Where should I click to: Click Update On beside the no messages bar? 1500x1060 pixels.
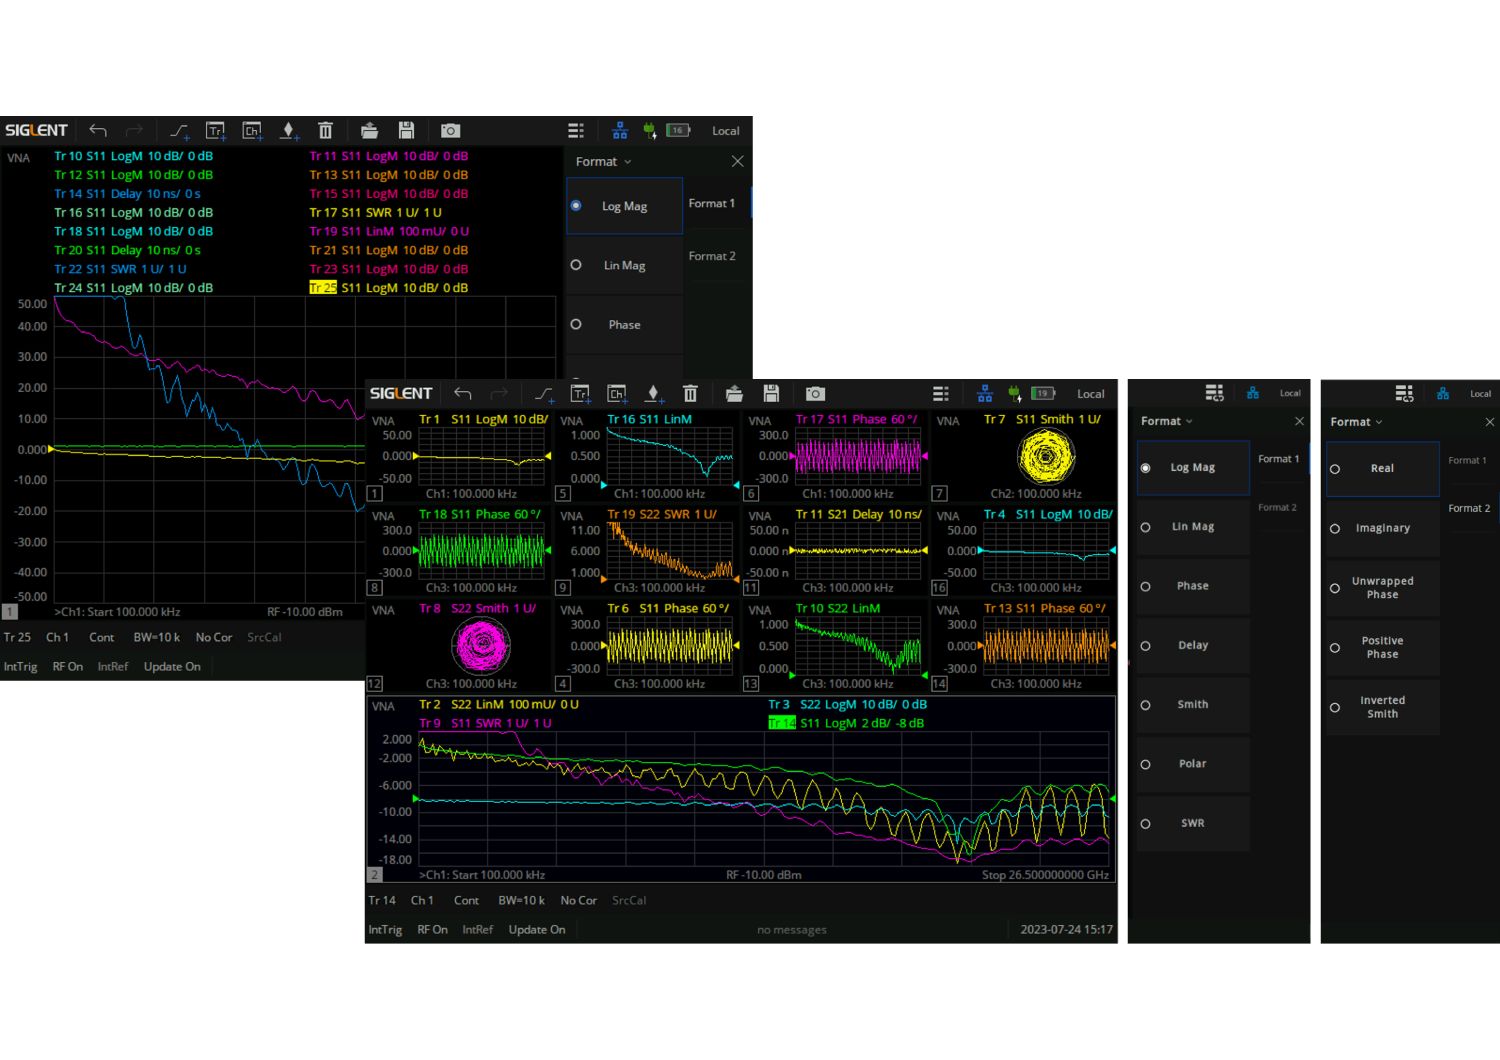pyautogui.click(x=536, y=930)
